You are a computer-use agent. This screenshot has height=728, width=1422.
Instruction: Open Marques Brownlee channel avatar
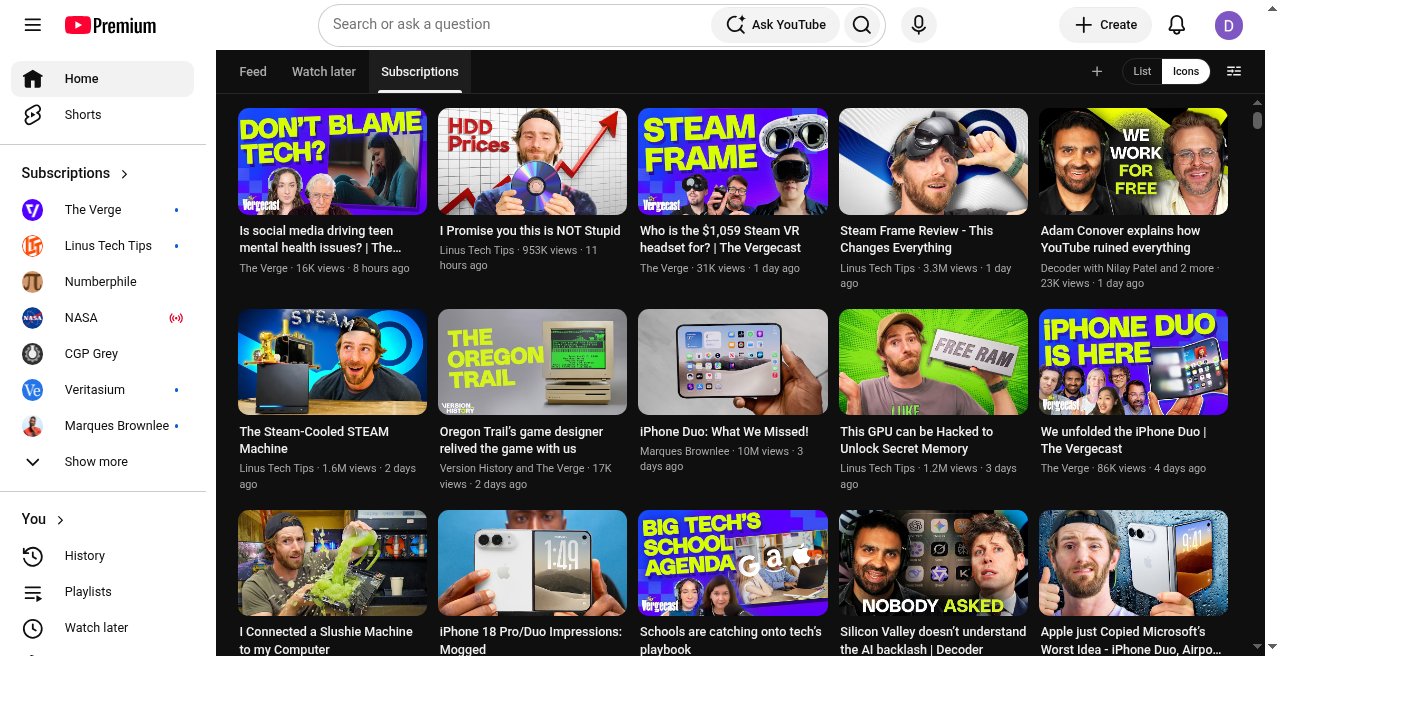[33, 426]
